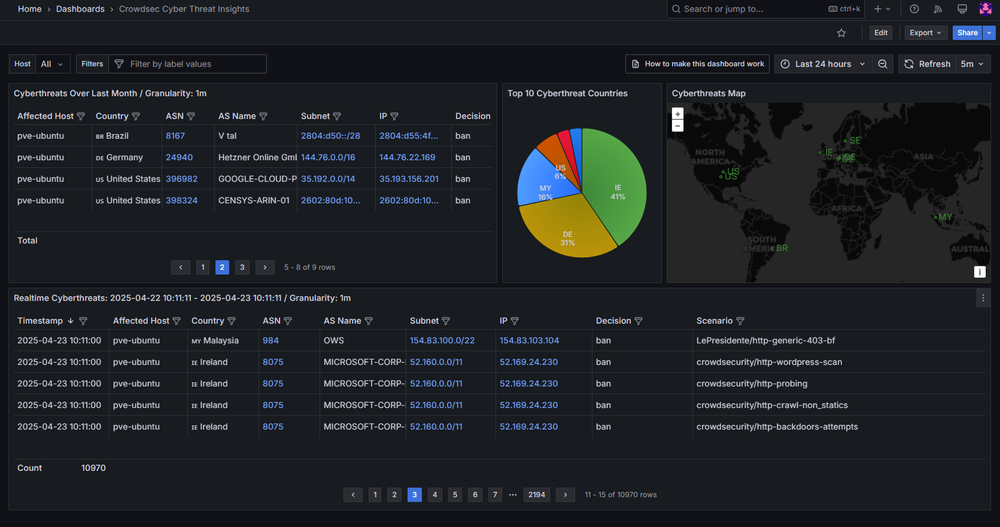Screen dimensions: 1000x527
Task: Open the Host variable dropdown
Action: tap(52, 64)
